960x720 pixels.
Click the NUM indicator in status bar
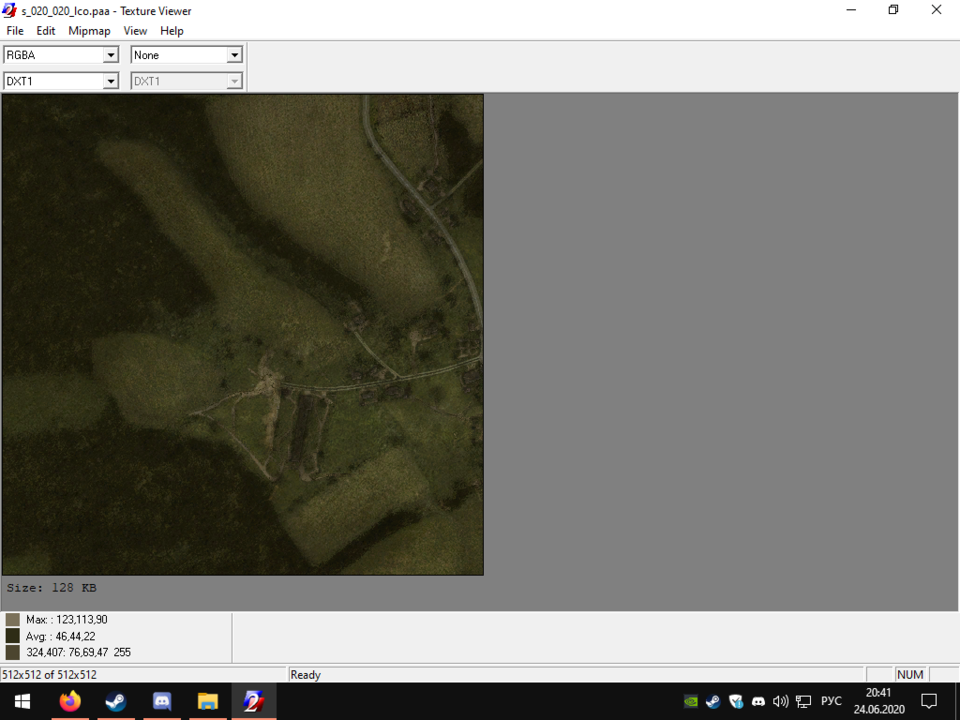coord(910,675)
